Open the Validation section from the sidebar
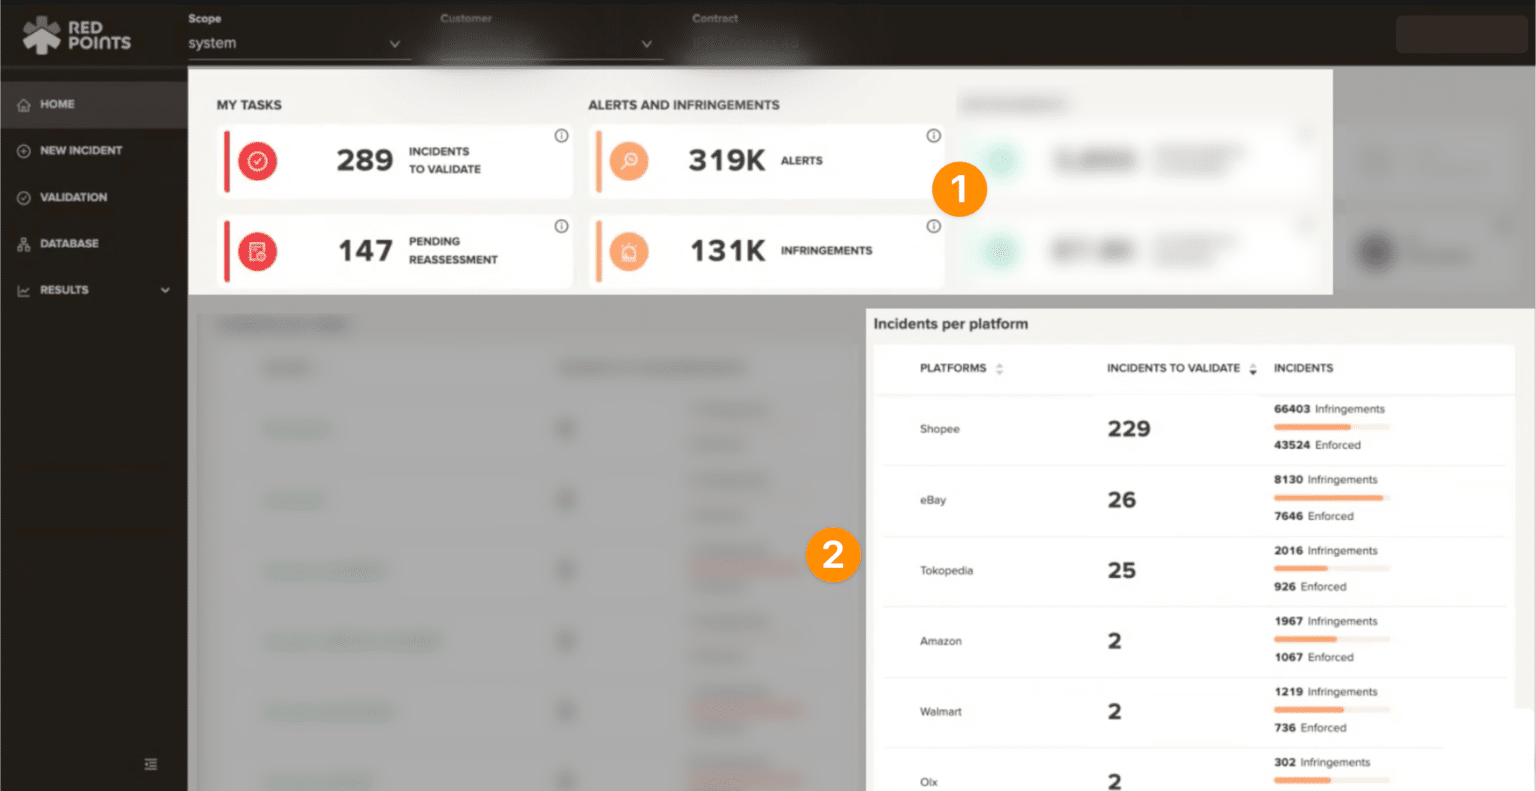This screenshot has height=791, width=1536. point(75,197)
